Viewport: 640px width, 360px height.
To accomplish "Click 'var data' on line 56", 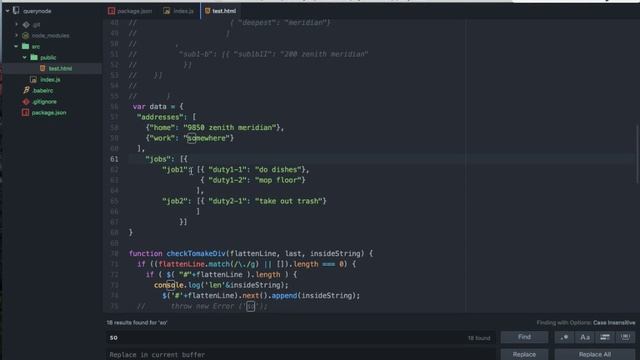I will click(149, 107).
